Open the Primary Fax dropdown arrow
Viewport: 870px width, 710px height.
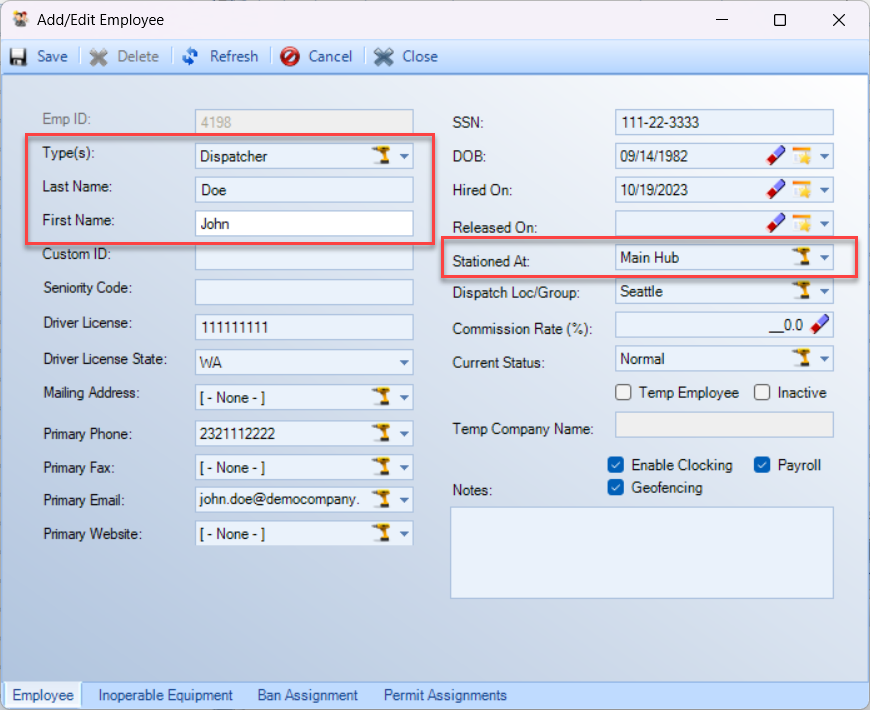(x=404, y=468)
